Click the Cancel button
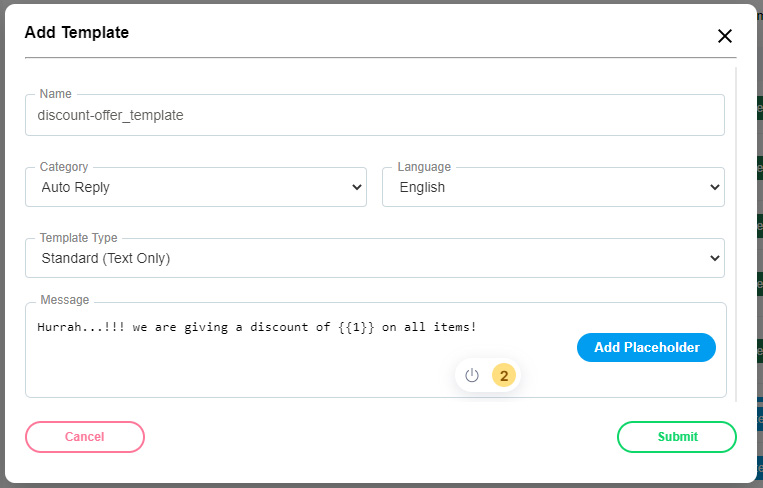The image size is (763, 488). 85,437
